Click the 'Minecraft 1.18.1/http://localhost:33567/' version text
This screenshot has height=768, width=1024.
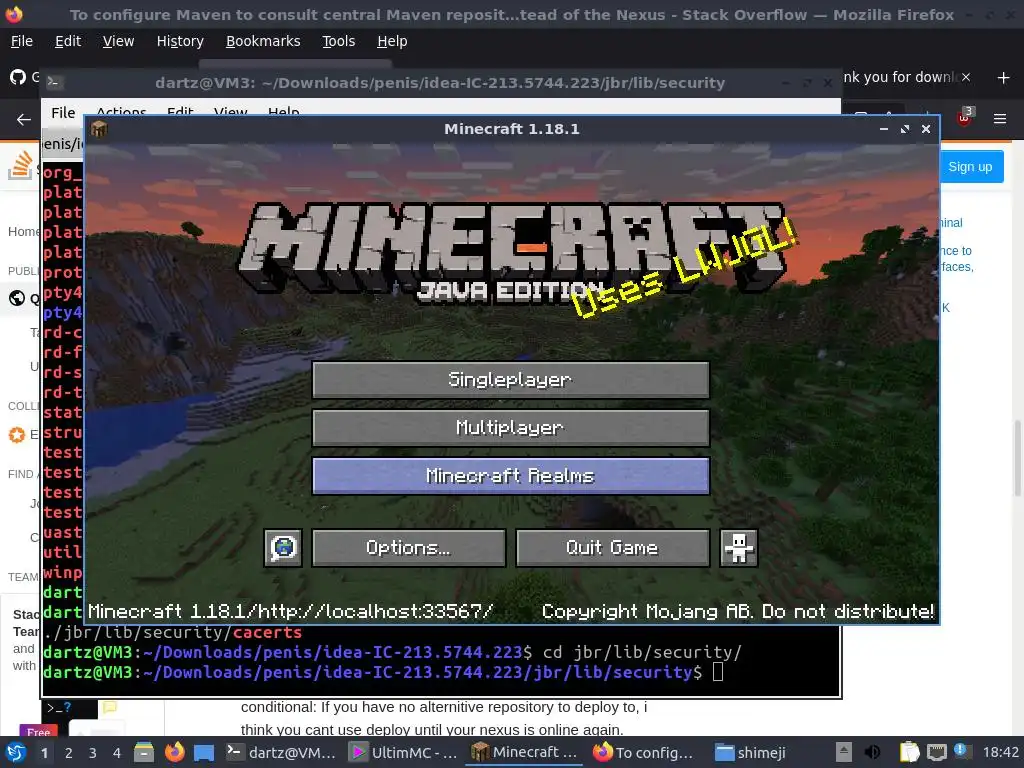[291, 611]
